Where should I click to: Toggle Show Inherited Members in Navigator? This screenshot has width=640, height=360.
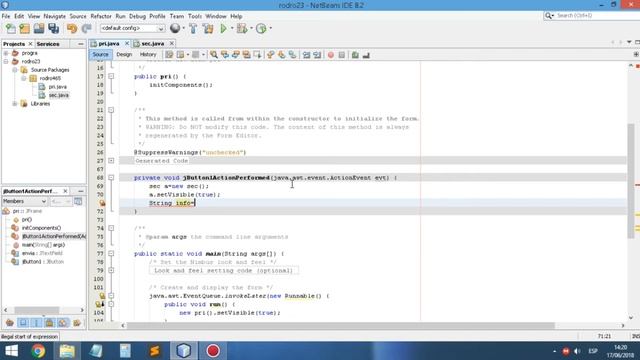(10, 323)
